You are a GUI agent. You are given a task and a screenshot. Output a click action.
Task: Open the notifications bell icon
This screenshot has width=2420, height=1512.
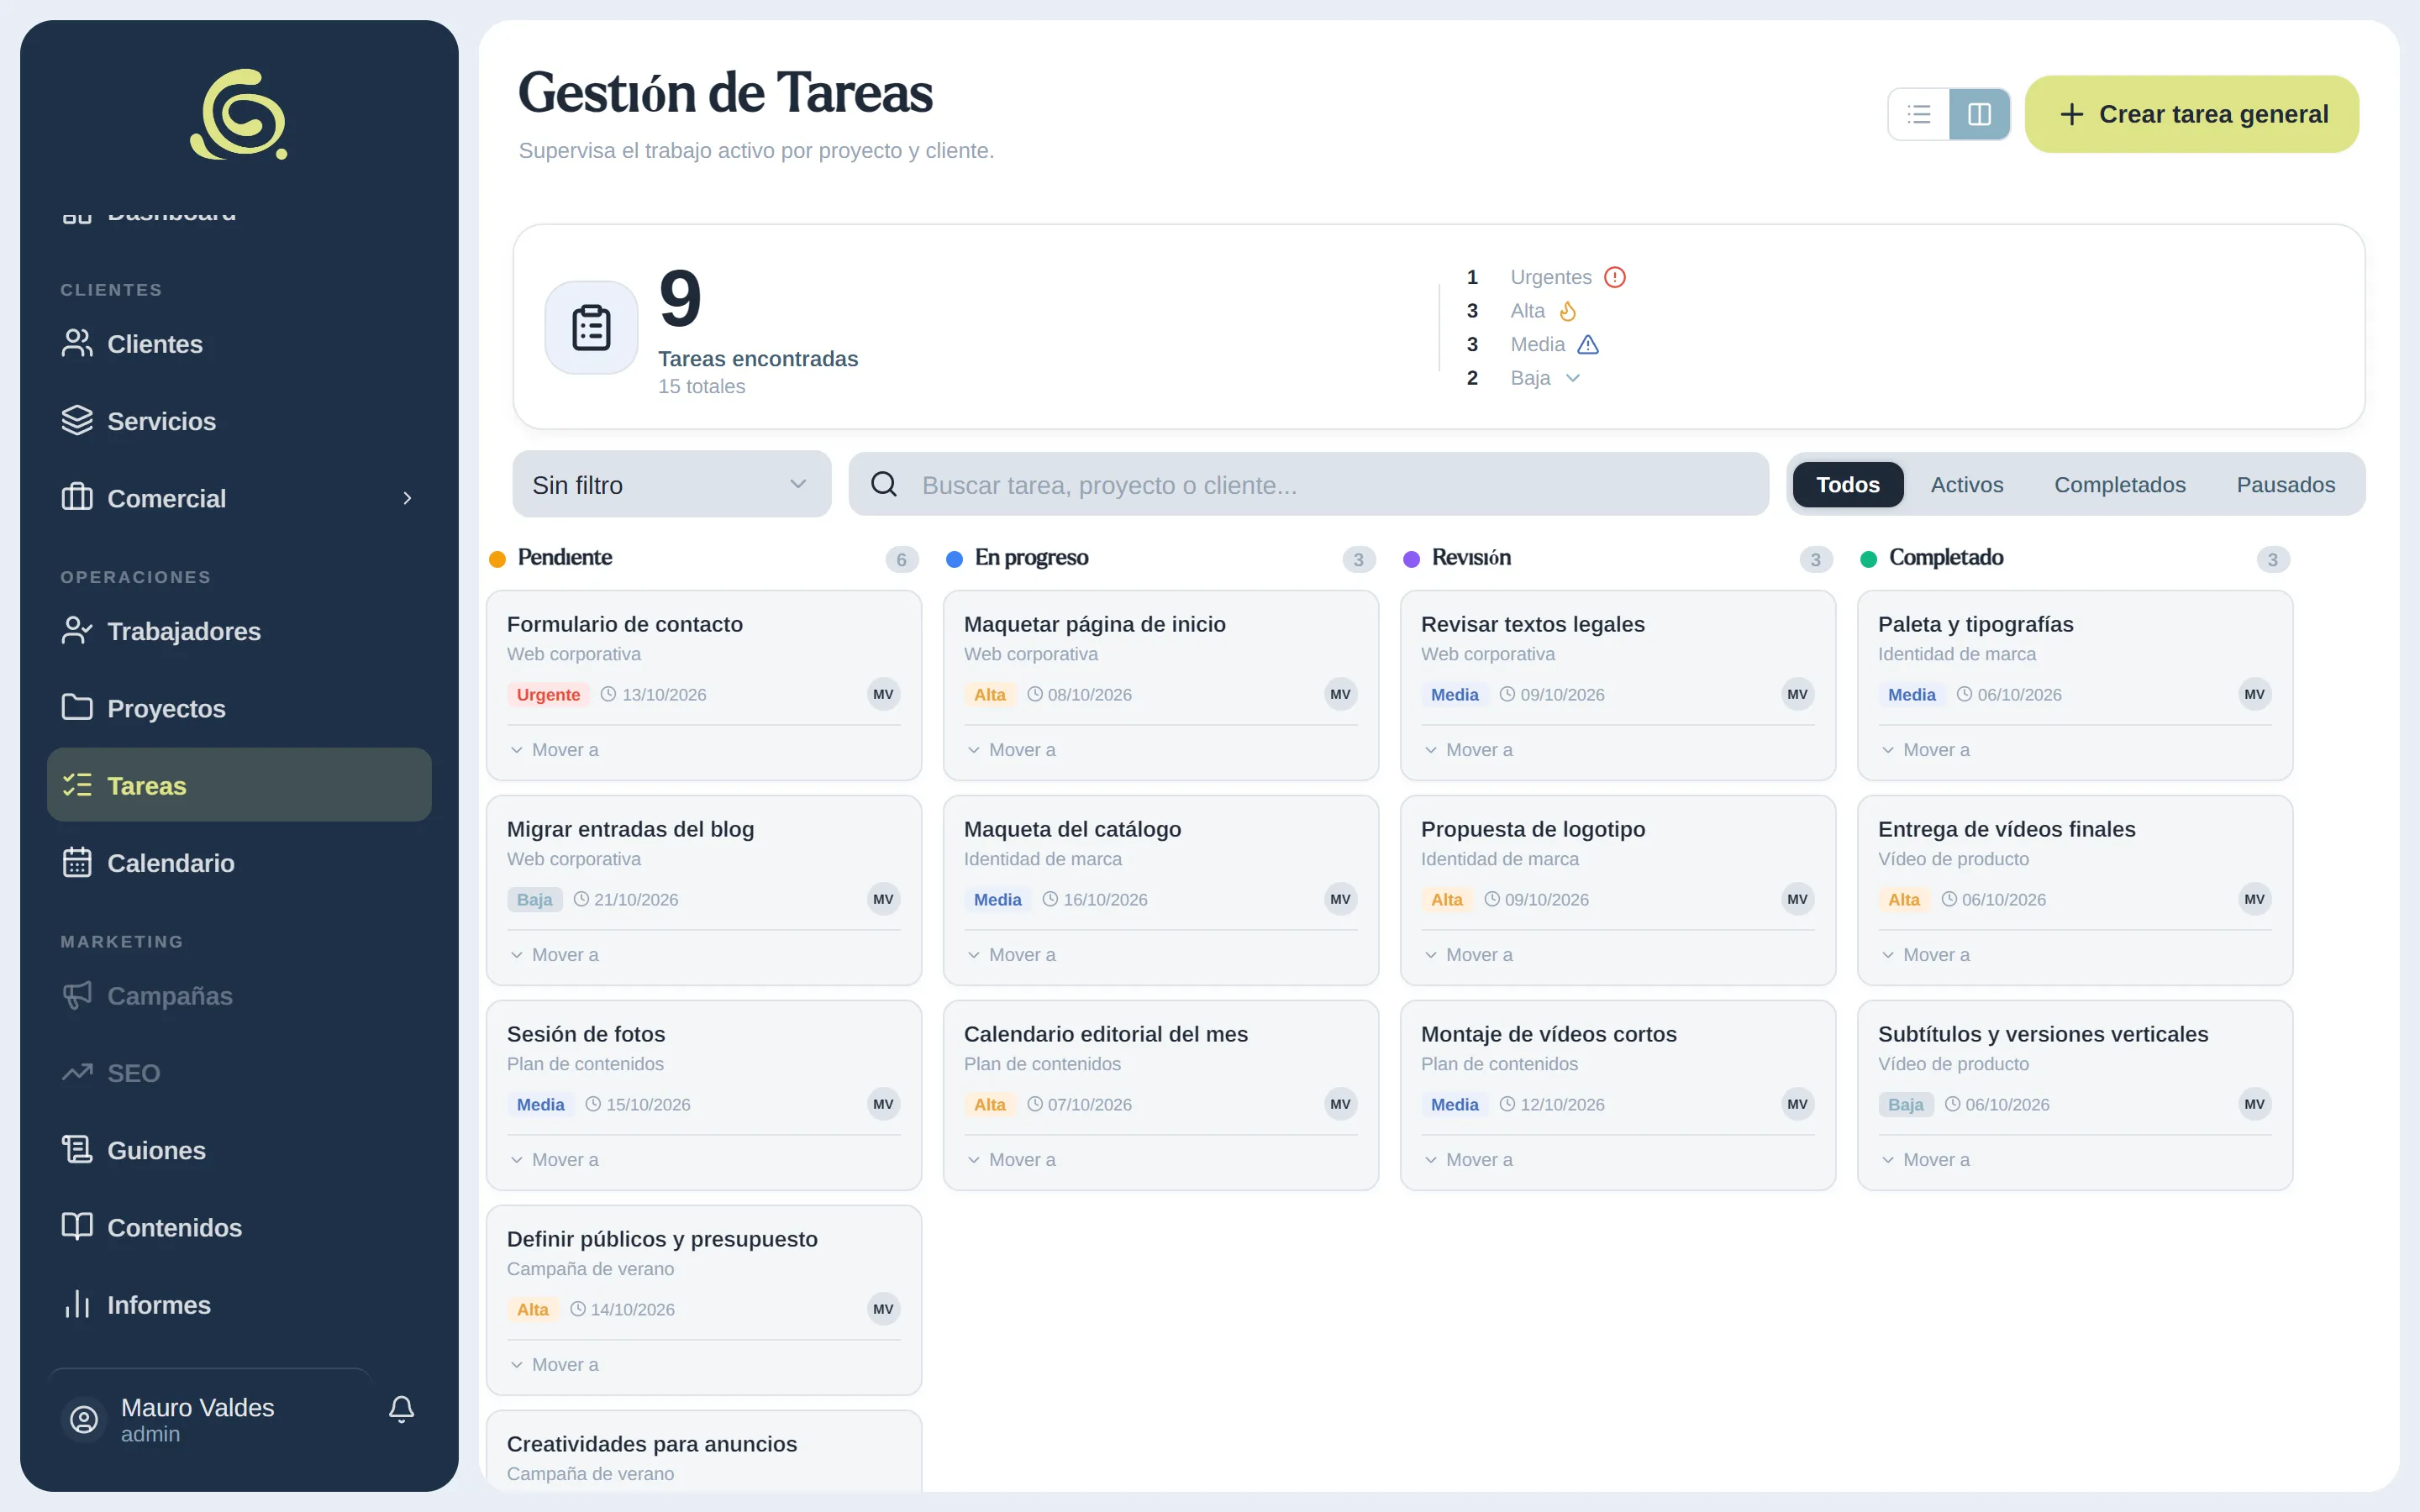pyautogui.click(x=401, y=1409)
